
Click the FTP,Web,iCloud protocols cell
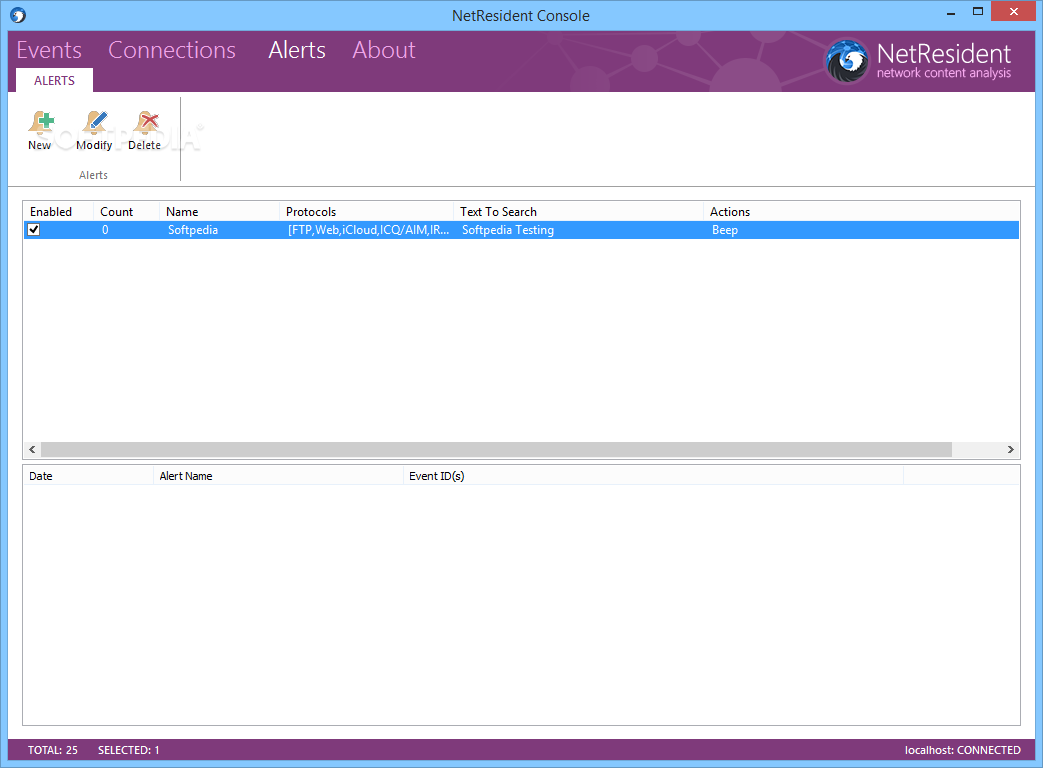[x=369, y=230]
